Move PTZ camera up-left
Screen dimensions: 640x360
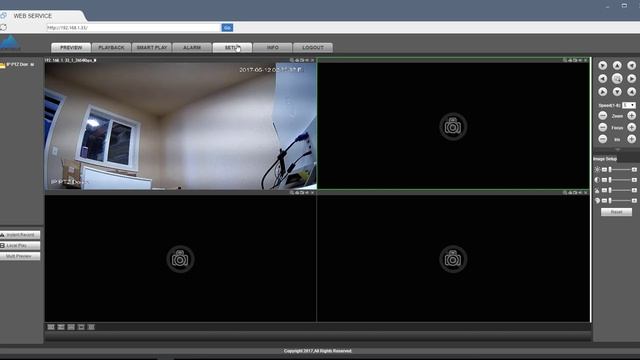coord(602,65)
